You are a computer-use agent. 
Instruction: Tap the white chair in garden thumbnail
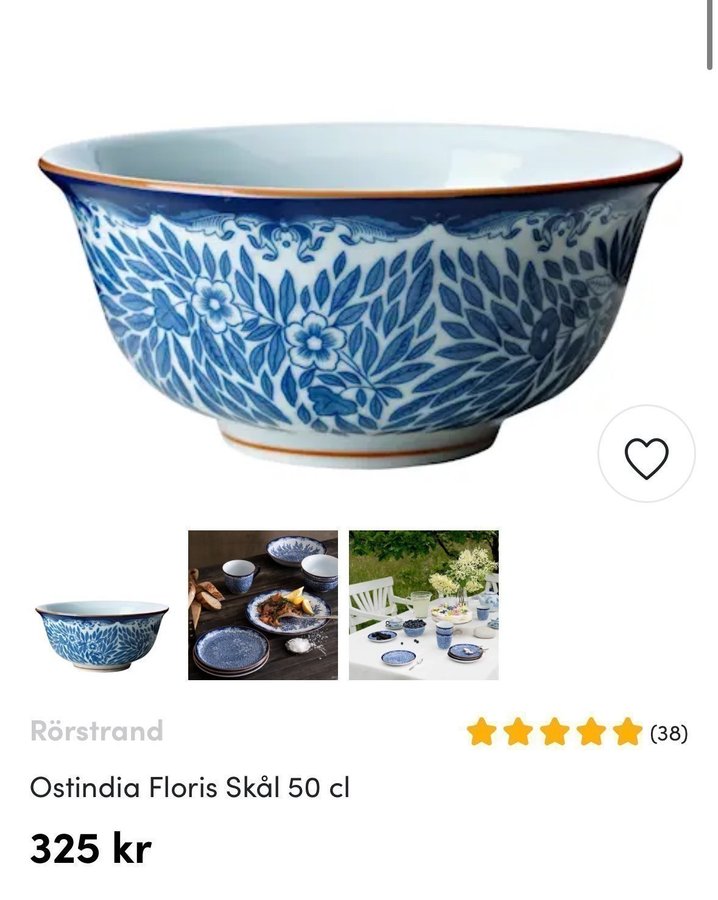(373, 603)
